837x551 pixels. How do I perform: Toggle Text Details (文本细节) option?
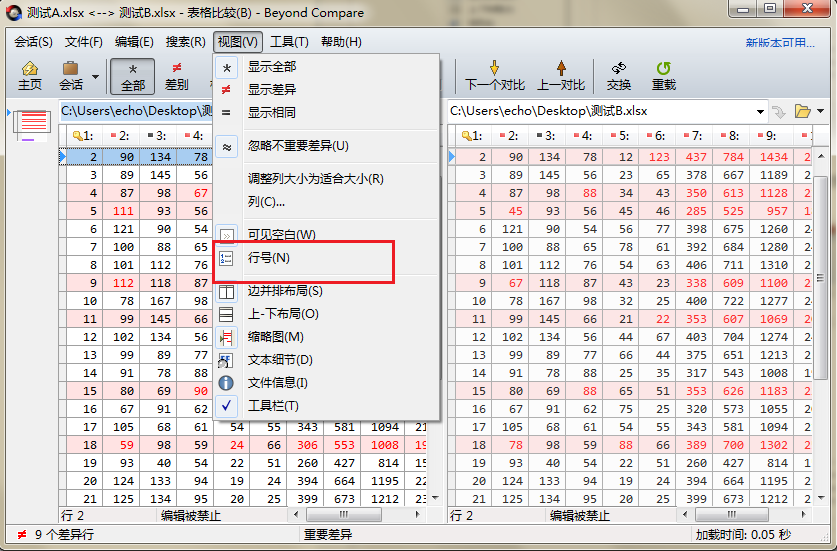[326, 360]
